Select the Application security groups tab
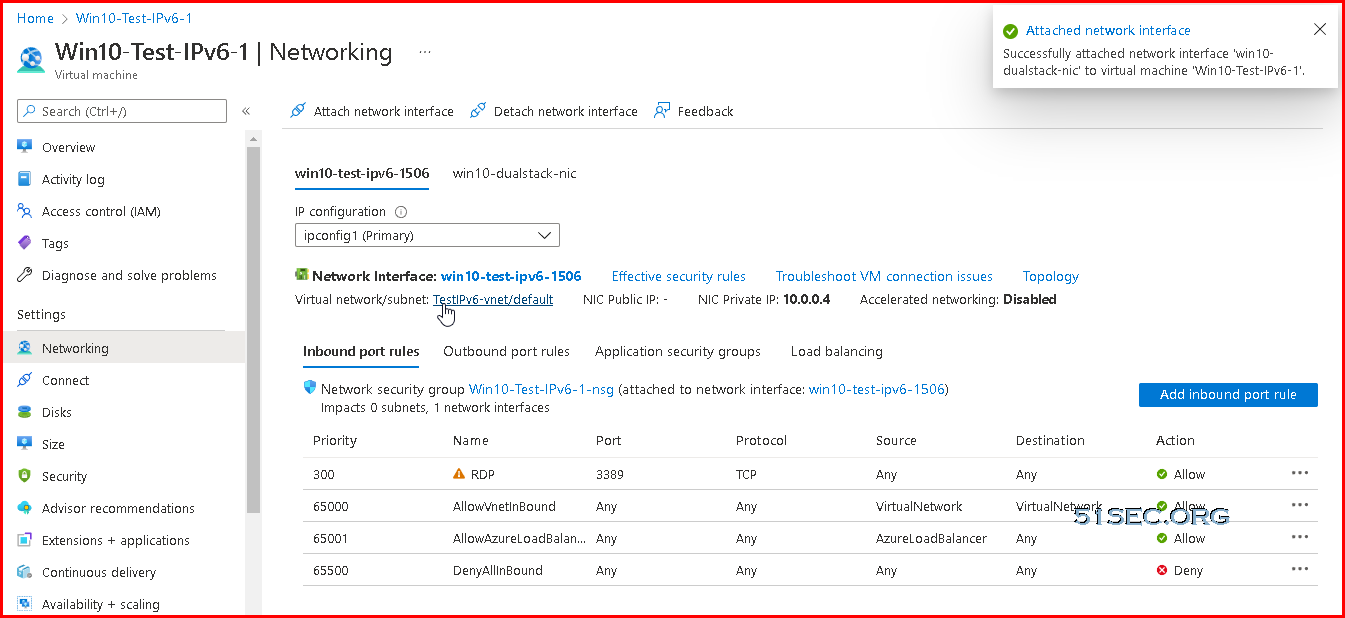 tap(678, 351)
